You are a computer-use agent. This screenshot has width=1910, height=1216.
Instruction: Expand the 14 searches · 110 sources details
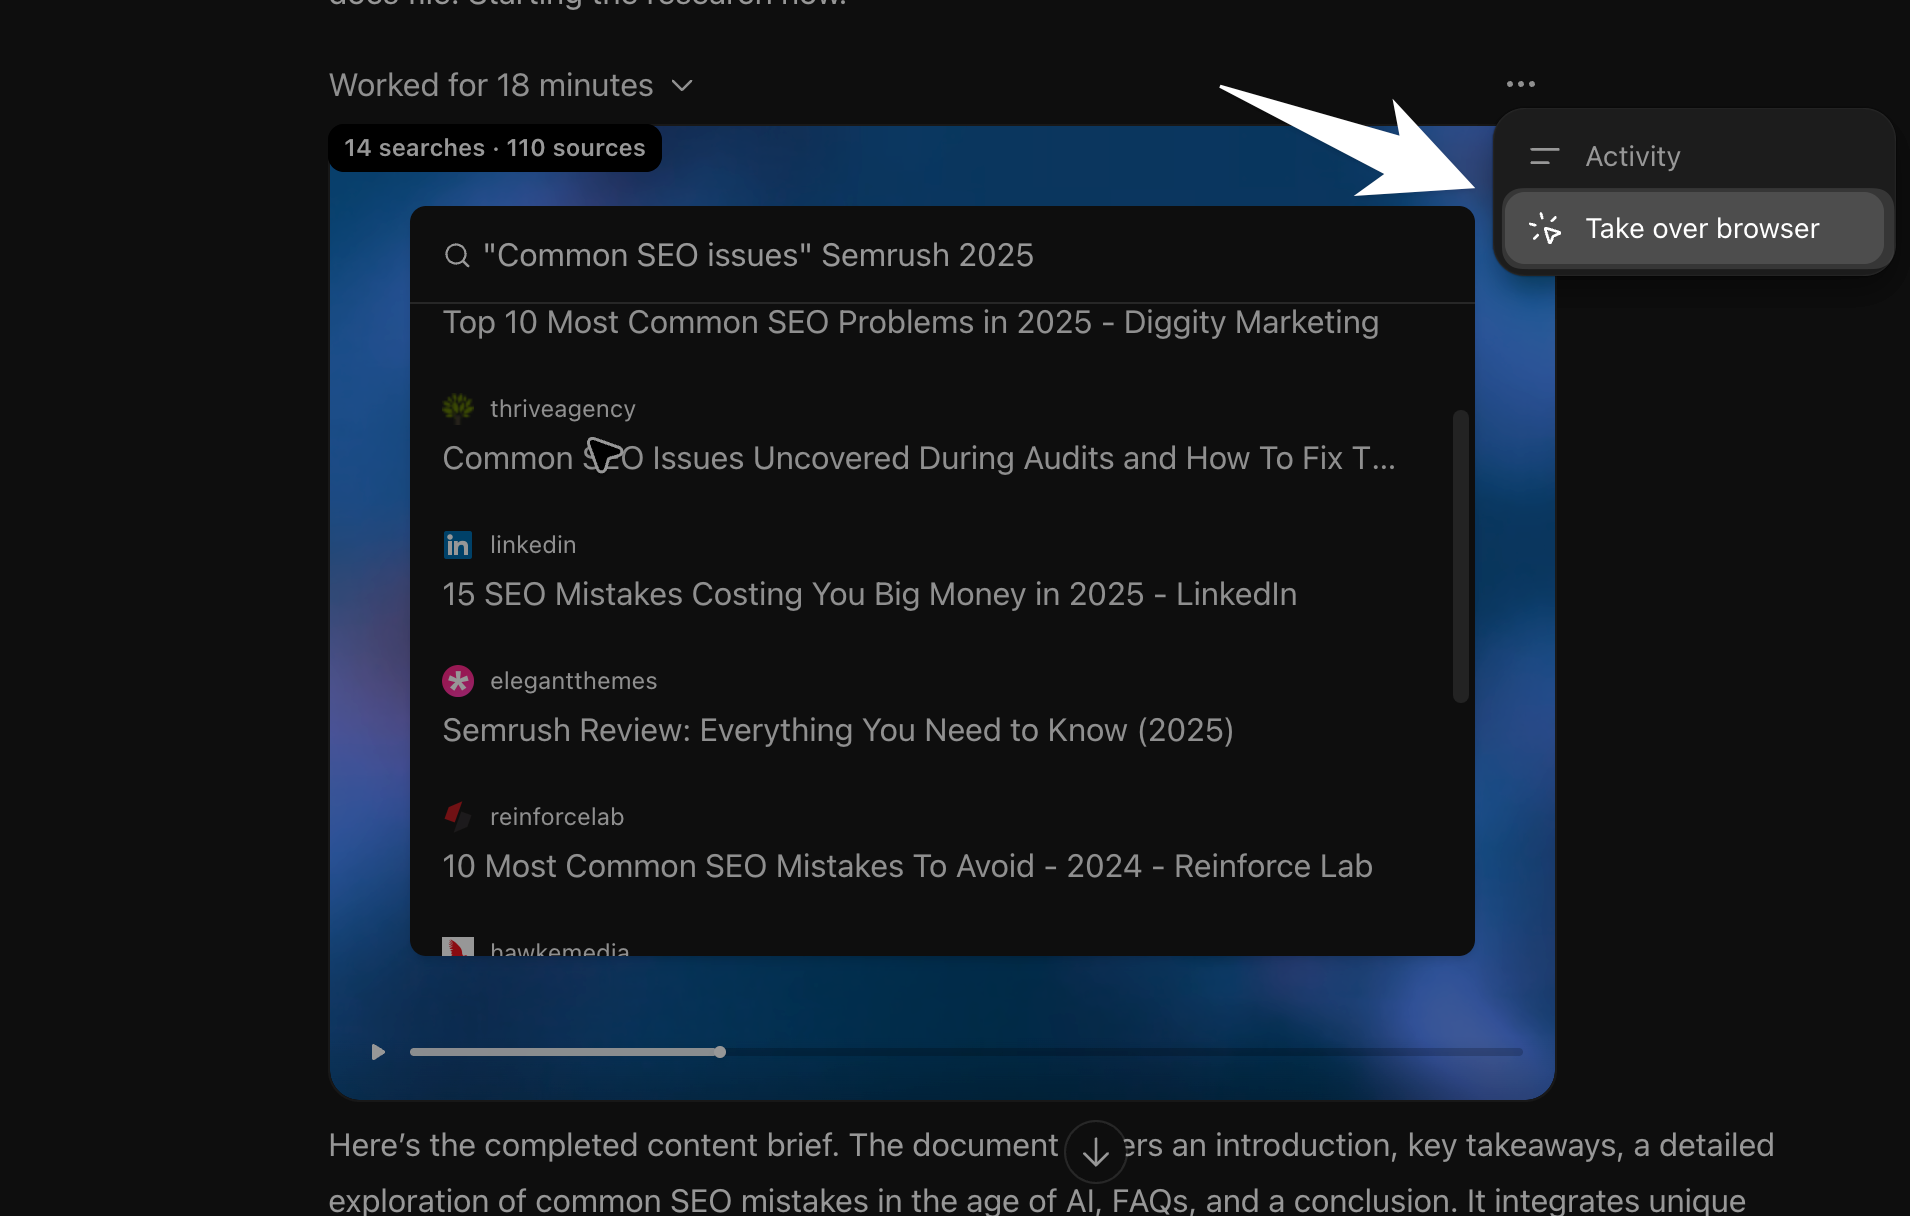pos(494,147)
